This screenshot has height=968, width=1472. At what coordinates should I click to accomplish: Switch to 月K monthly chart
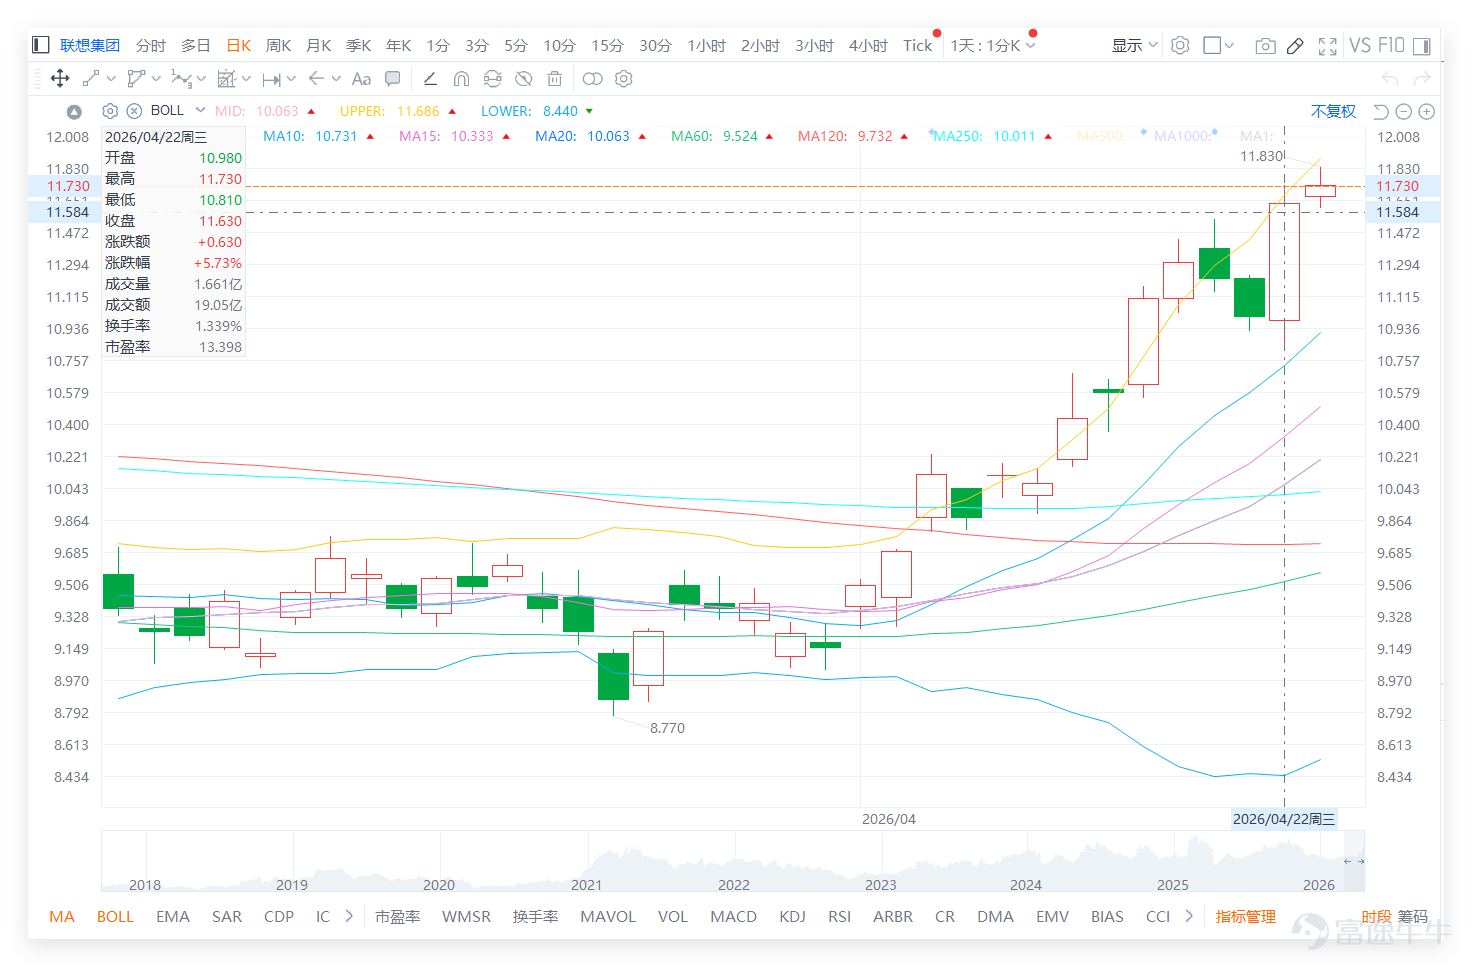pyautogui.click(x=319, y=45)
